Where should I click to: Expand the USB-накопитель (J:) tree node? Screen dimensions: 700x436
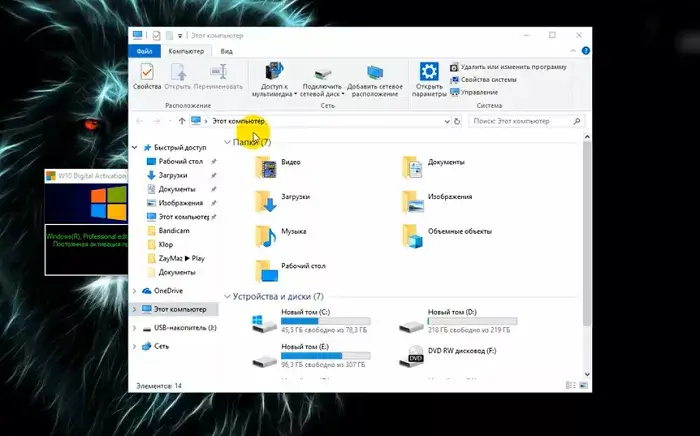point(134,328)
